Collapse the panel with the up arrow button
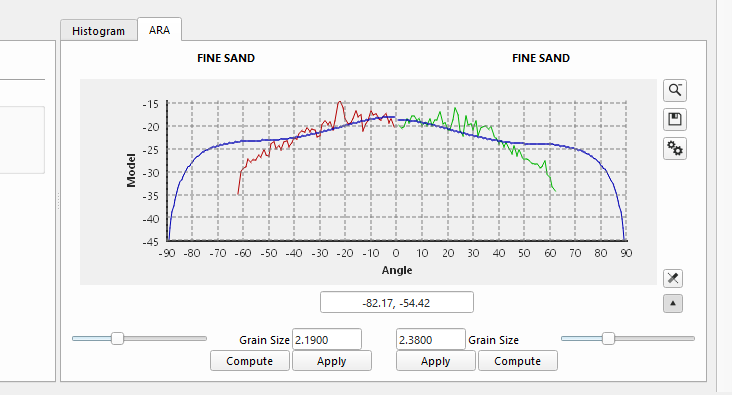 tap(673, 303)
